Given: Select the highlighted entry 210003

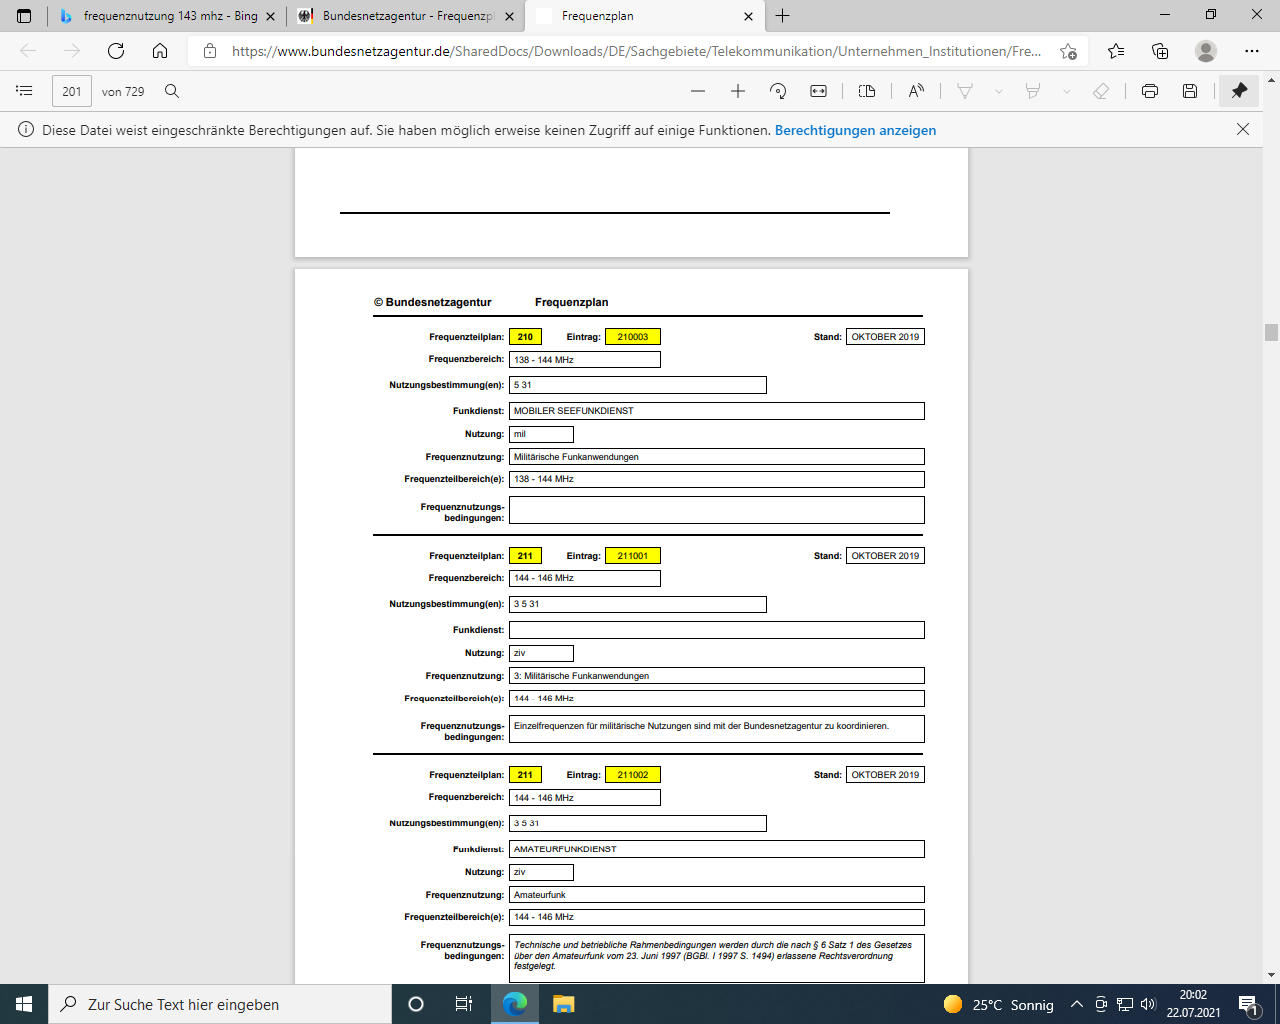Looking at the screenshot, I should coord(633,337).
